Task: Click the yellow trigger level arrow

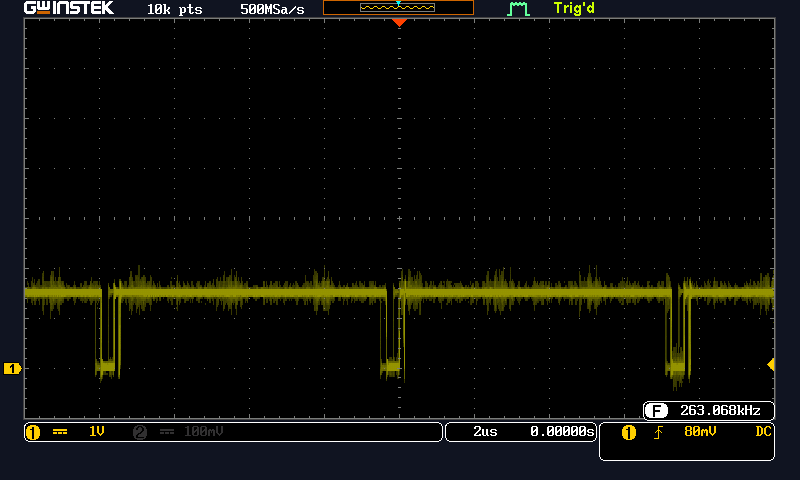Action: [771, 364]
